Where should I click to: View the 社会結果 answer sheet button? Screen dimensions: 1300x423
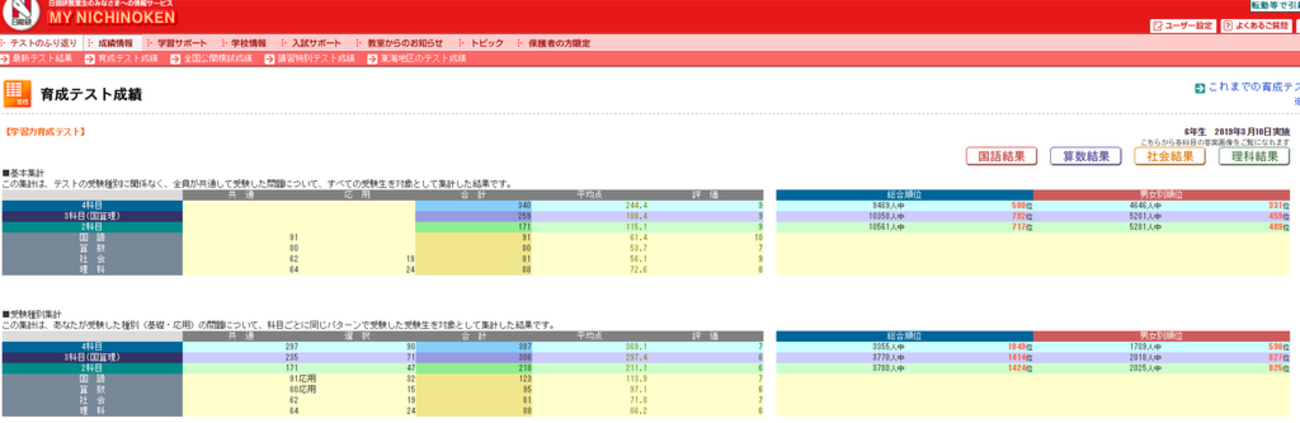click(1170, 157)
